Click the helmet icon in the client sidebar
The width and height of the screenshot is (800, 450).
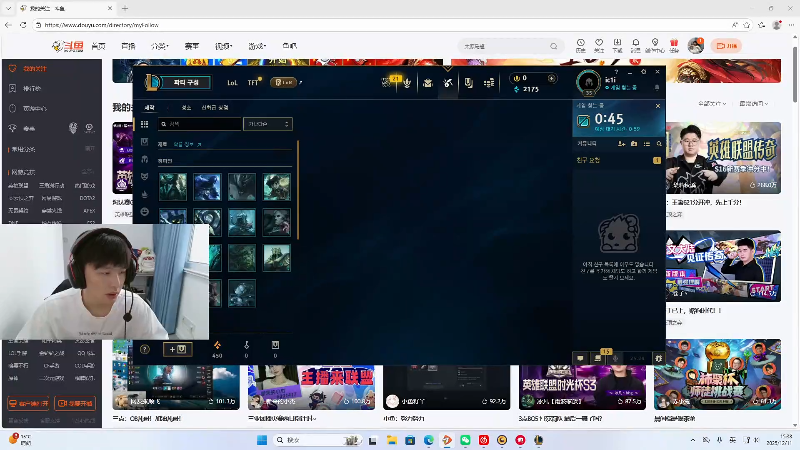pos(145,159)
